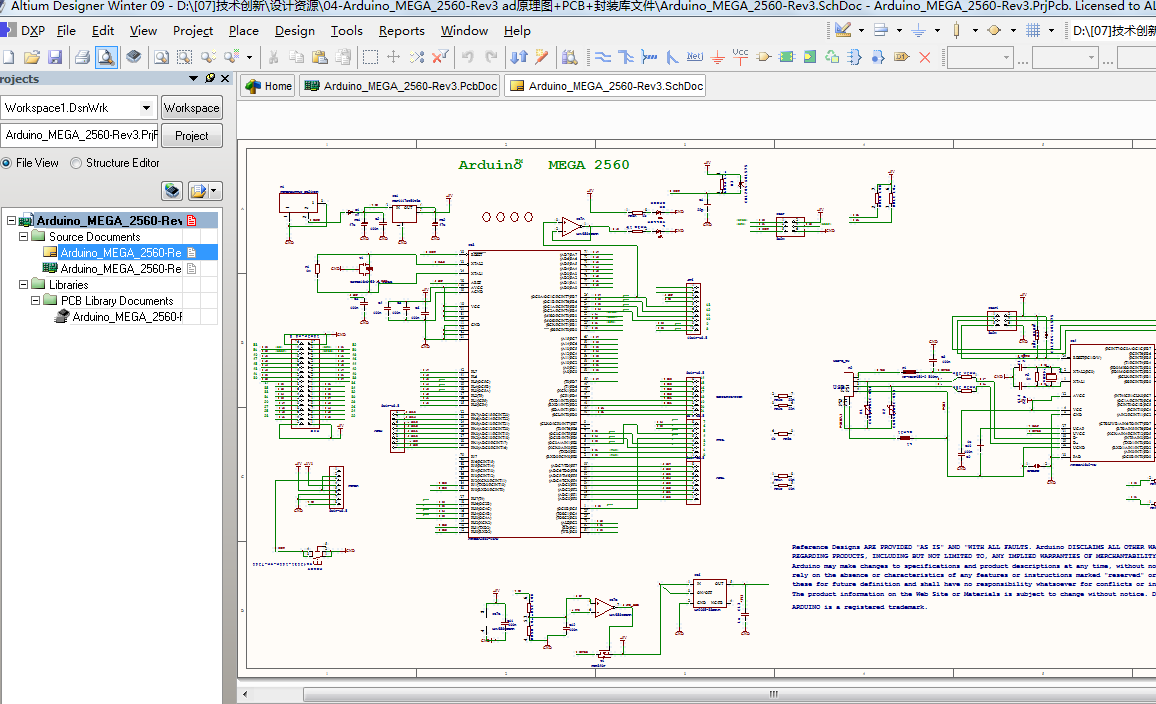Click the Project button
The width and height of the screenshot is (1156, 704).
click(192, 136)
